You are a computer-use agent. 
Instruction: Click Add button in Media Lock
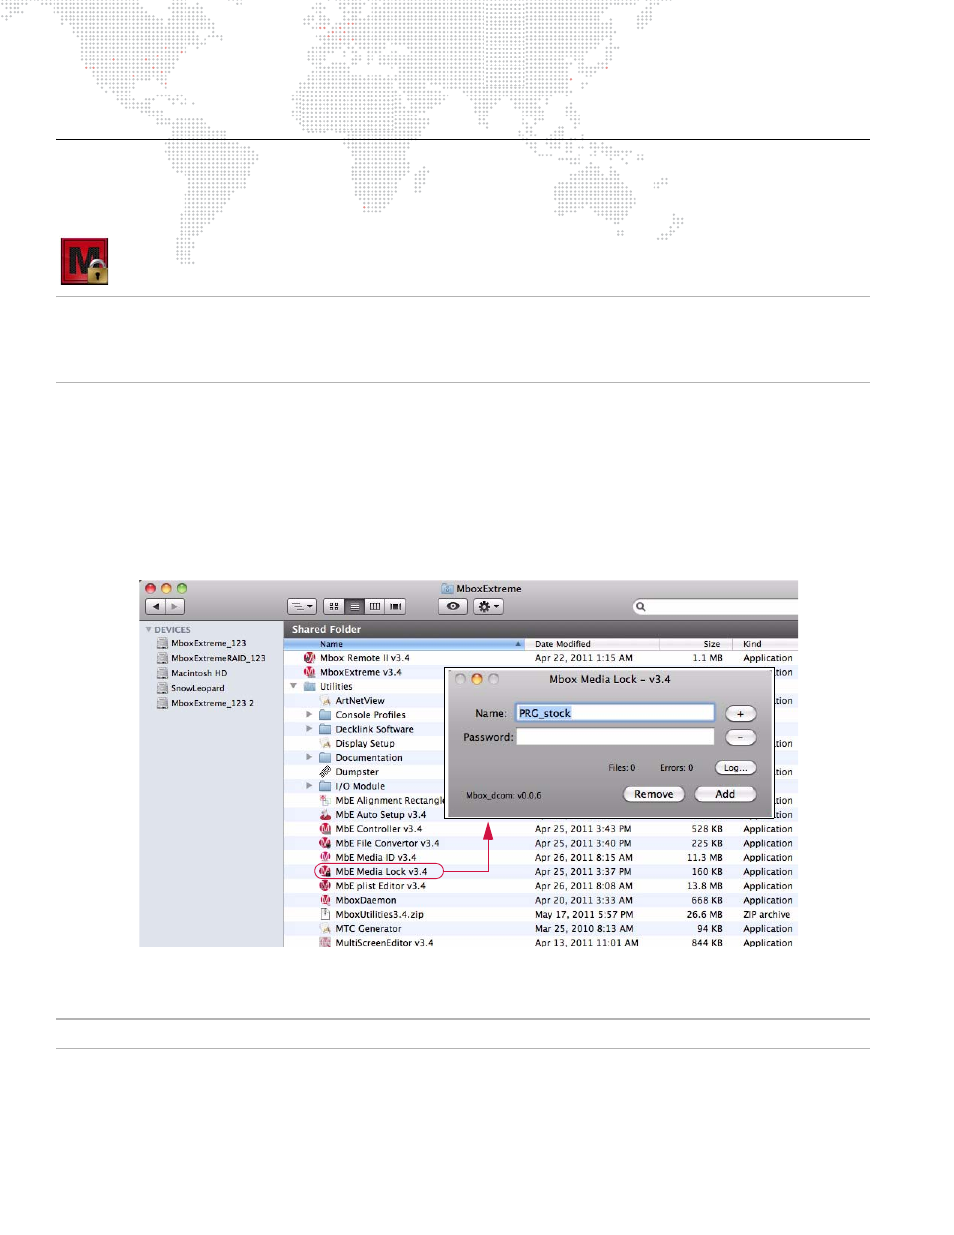(725, 794)
